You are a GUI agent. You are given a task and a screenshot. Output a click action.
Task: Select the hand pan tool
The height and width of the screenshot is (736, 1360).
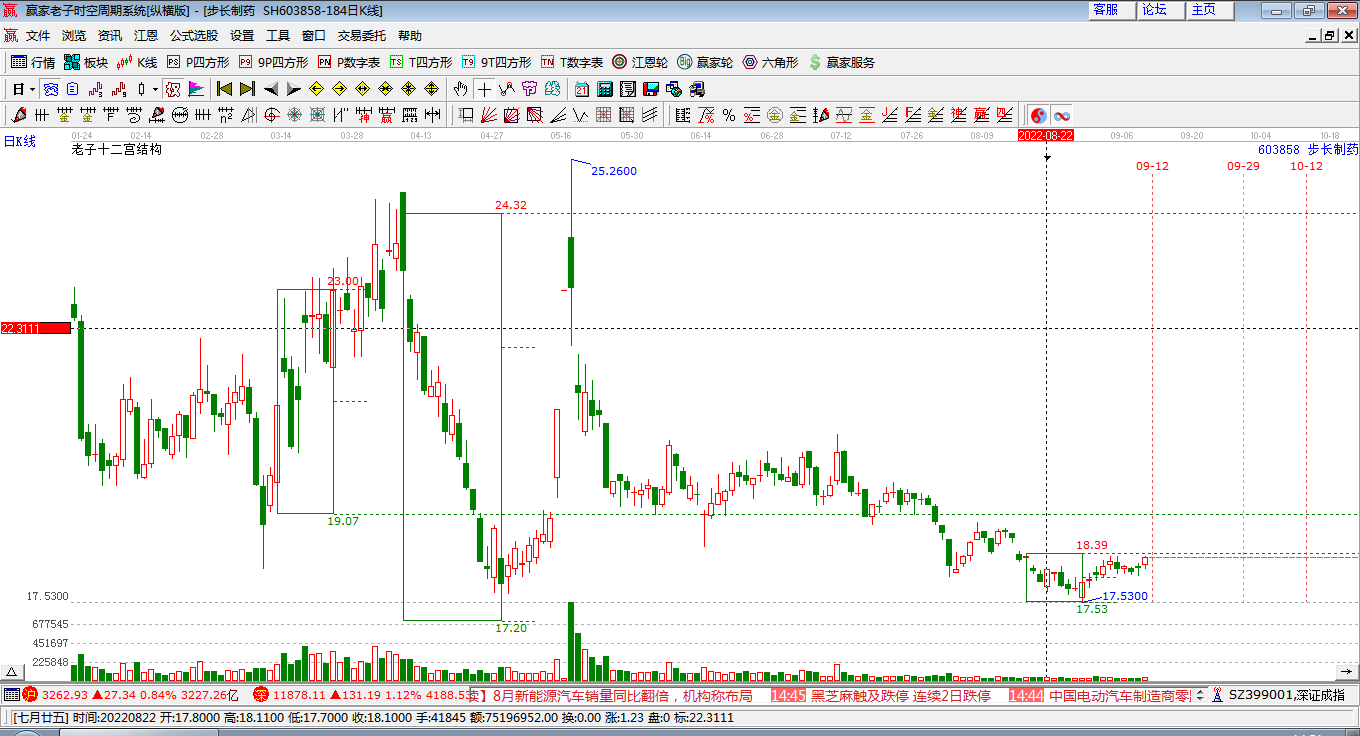tap(460, 89)
